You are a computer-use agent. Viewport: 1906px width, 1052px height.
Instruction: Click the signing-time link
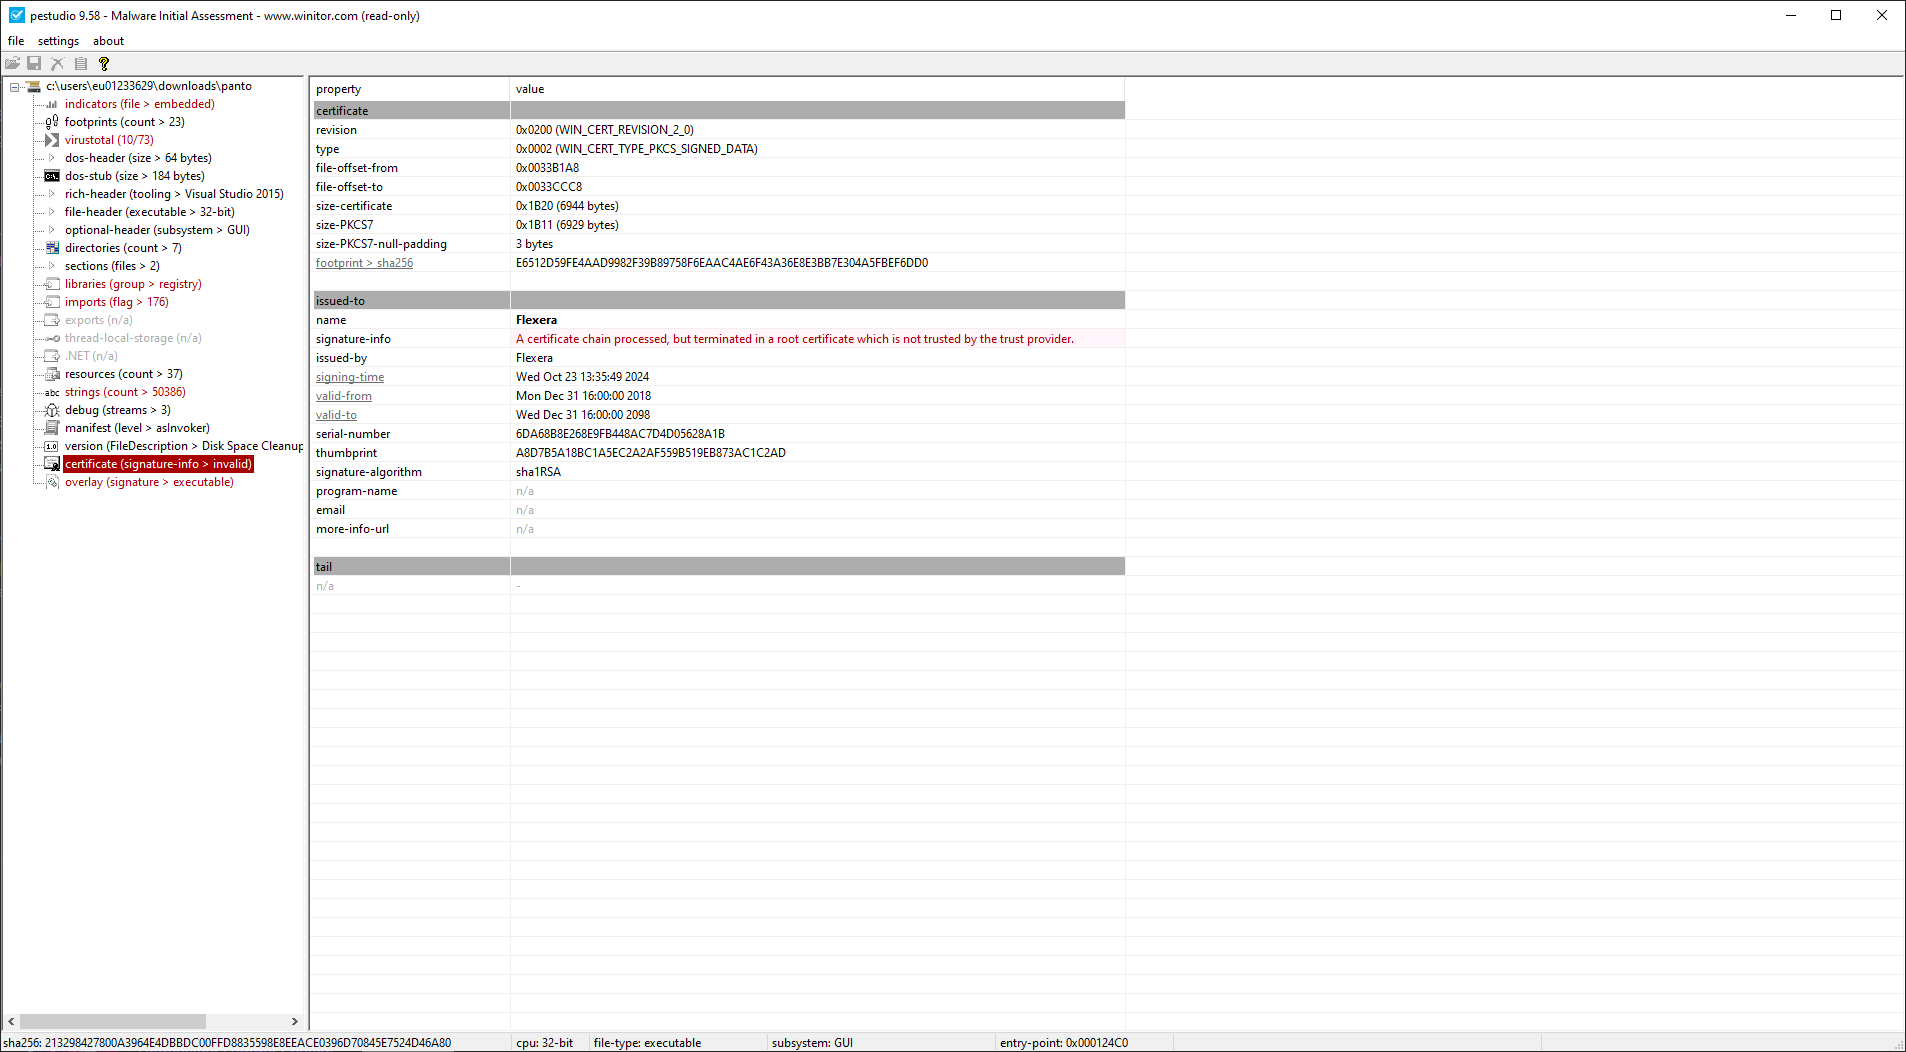coord(350,377)
